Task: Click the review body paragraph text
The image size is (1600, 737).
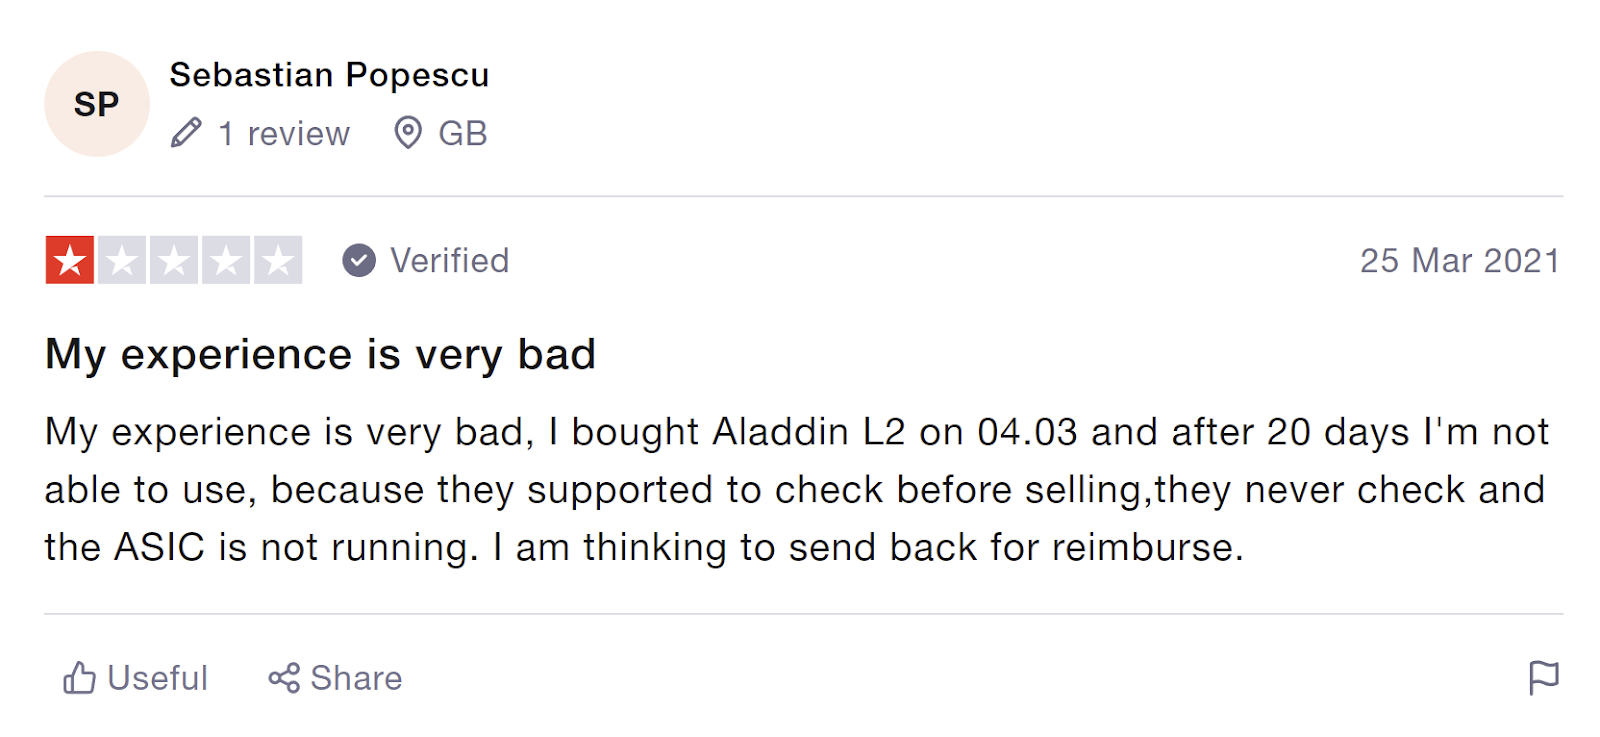Action: [x=796, y=490]
